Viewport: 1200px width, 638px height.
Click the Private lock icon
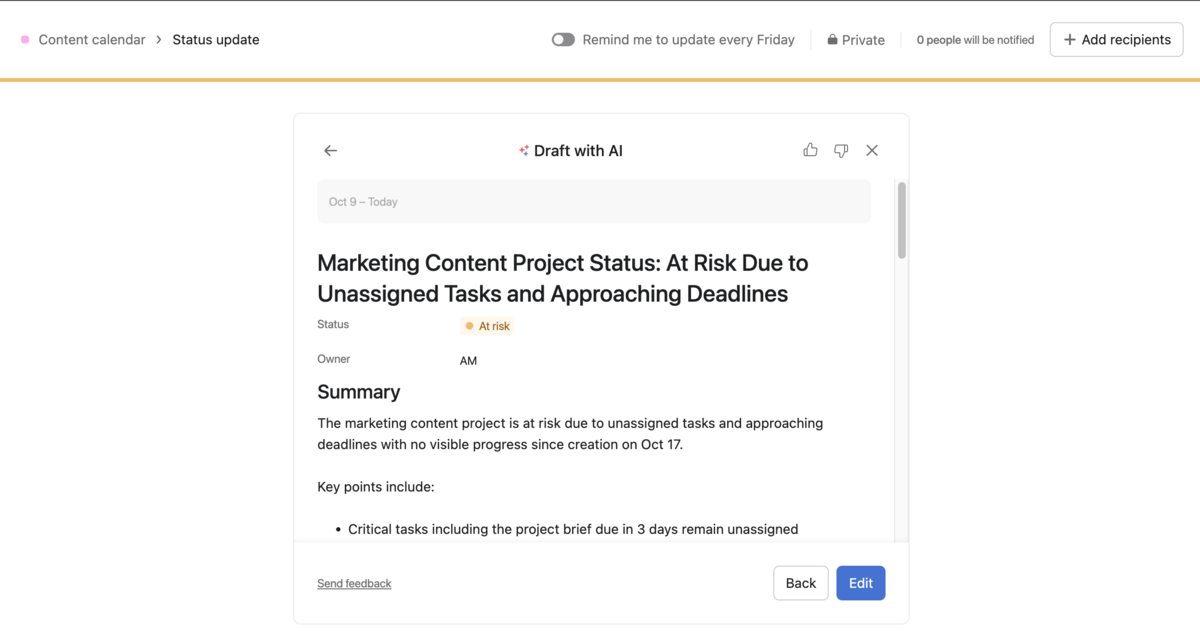click(831, 39)
